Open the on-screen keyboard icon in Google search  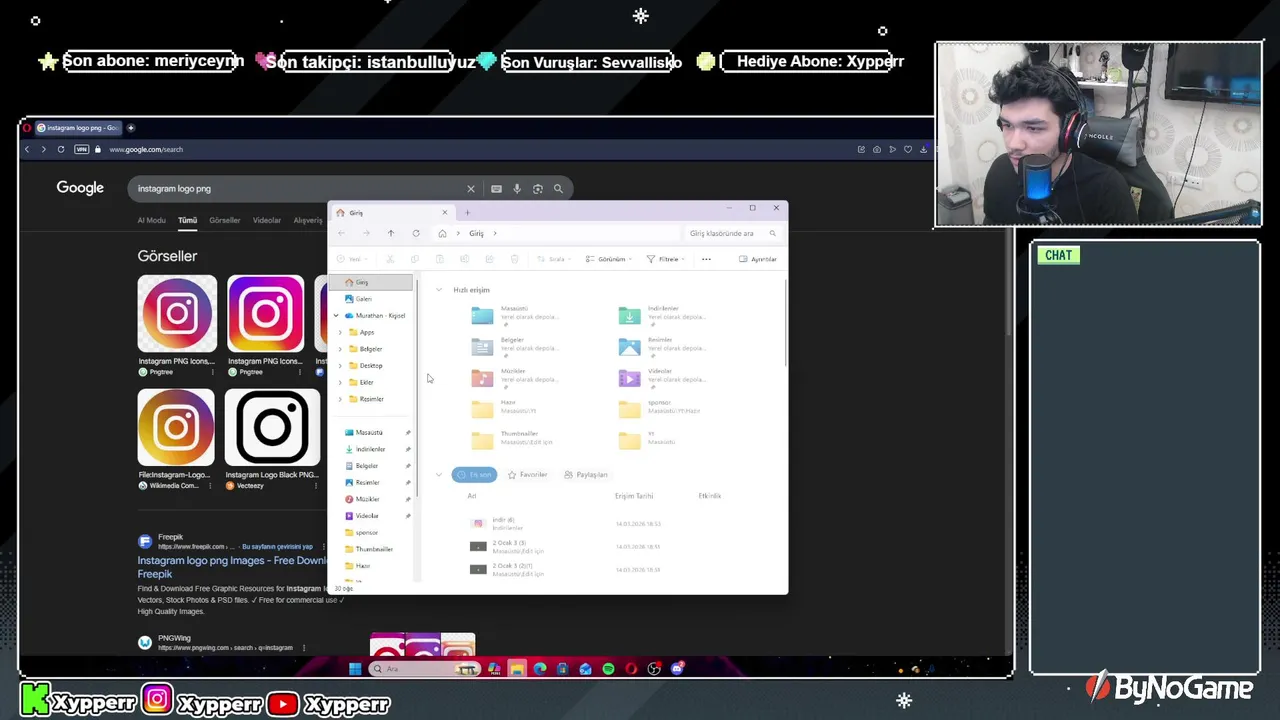click(496, 188)
